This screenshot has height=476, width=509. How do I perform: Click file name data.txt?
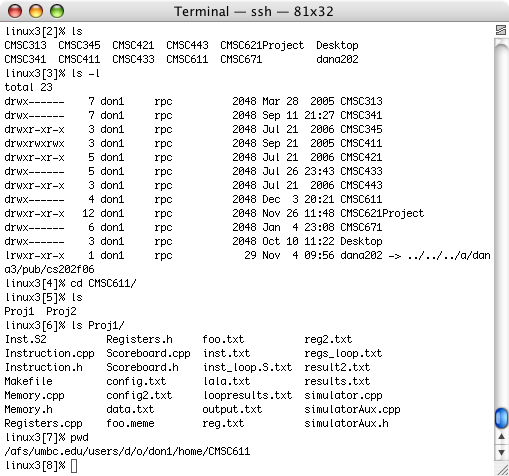coord(130,409)
